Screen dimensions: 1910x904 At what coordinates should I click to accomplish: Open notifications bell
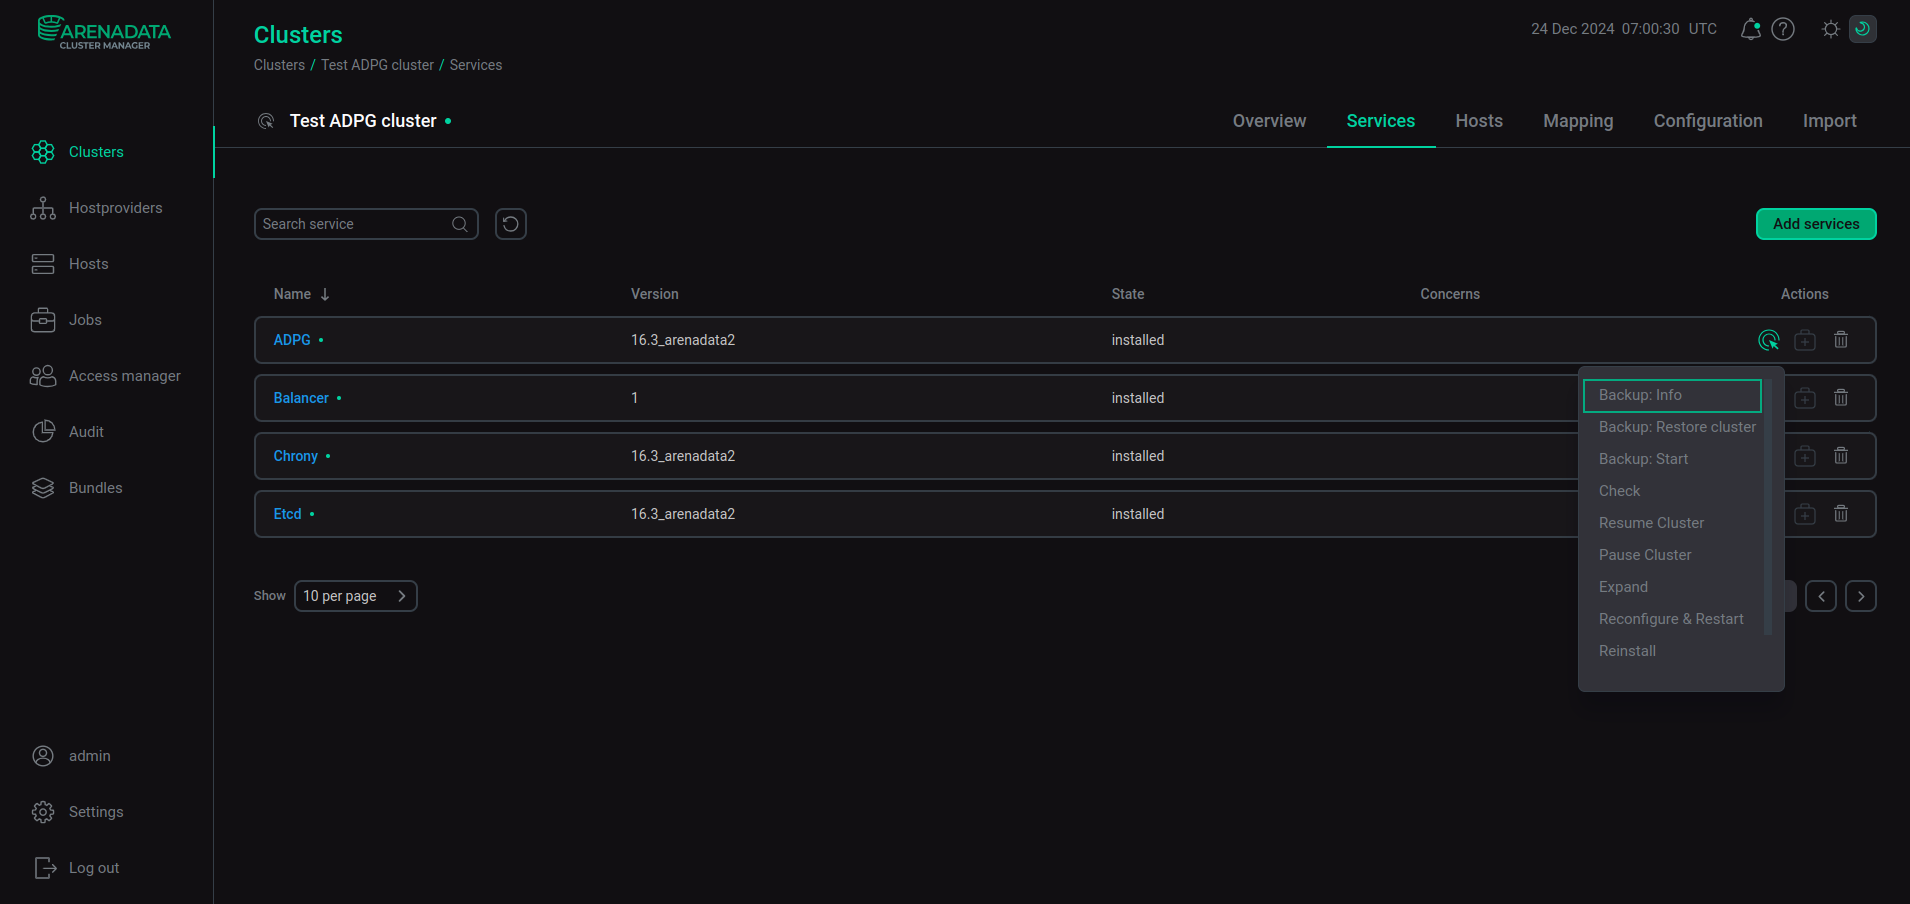click(1750, 29)
